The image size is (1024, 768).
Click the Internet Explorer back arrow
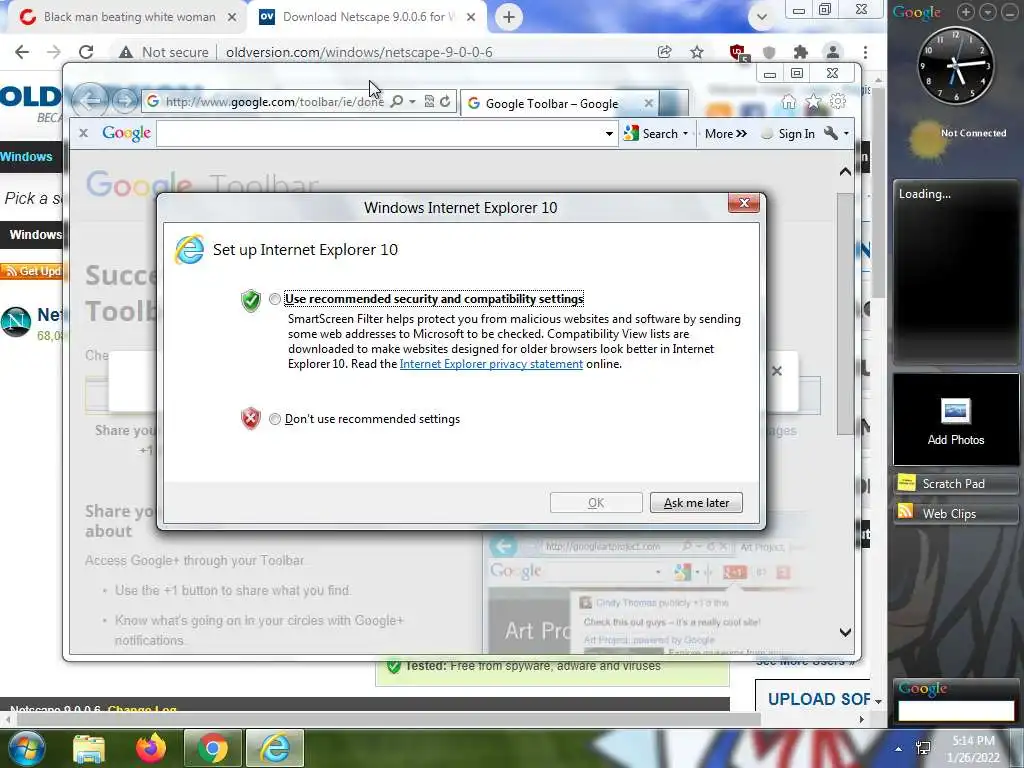tap(90, 101)
